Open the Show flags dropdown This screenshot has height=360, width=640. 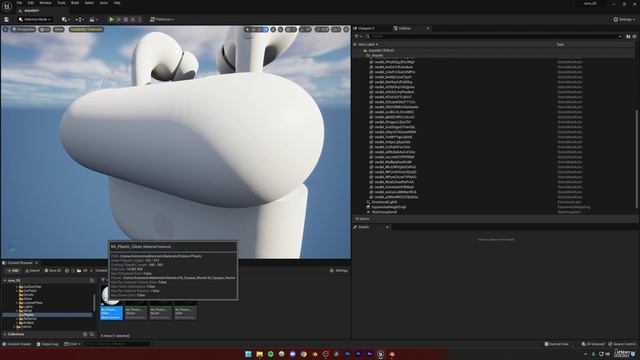pos(59,29)
